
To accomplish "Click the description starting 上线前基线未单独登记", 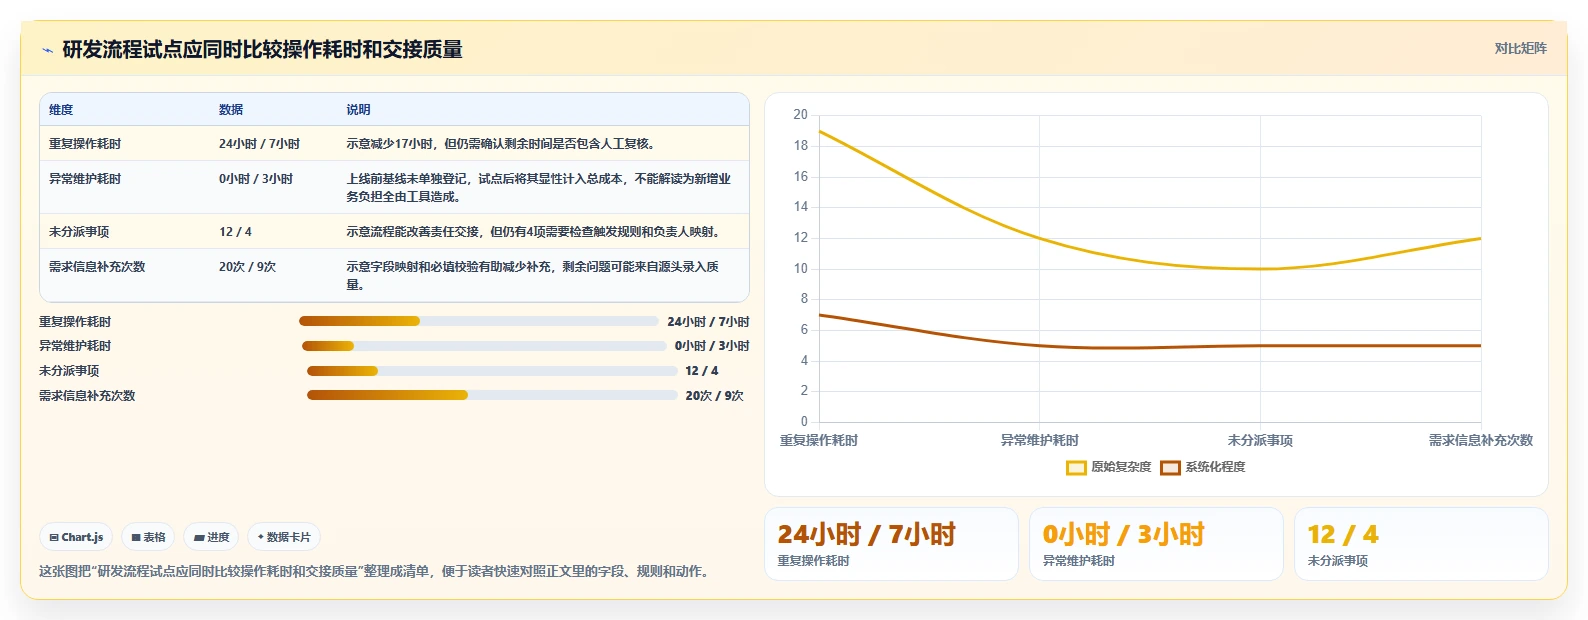I will coord(539,188).
